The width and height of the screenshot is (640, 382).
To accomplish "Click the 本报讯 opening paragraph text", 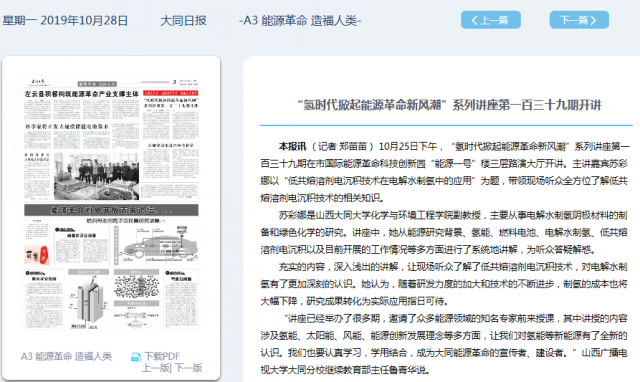I will (445, 172).
